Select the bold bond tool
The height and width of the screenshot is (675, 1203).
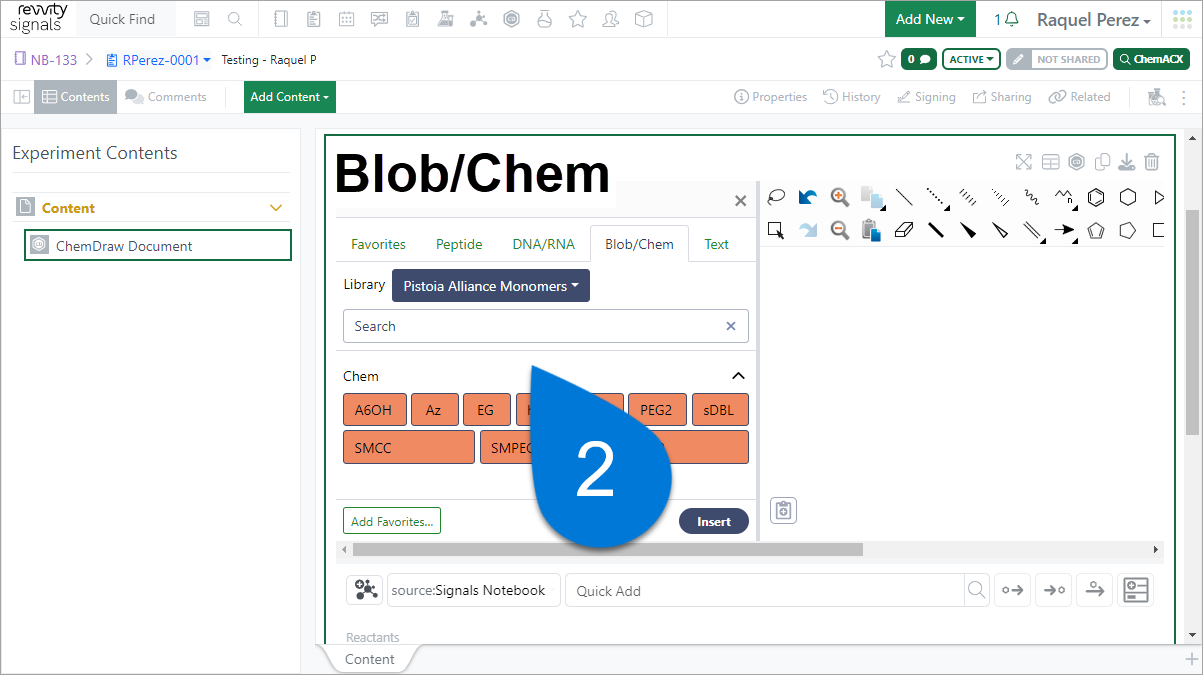coord(936,230)
